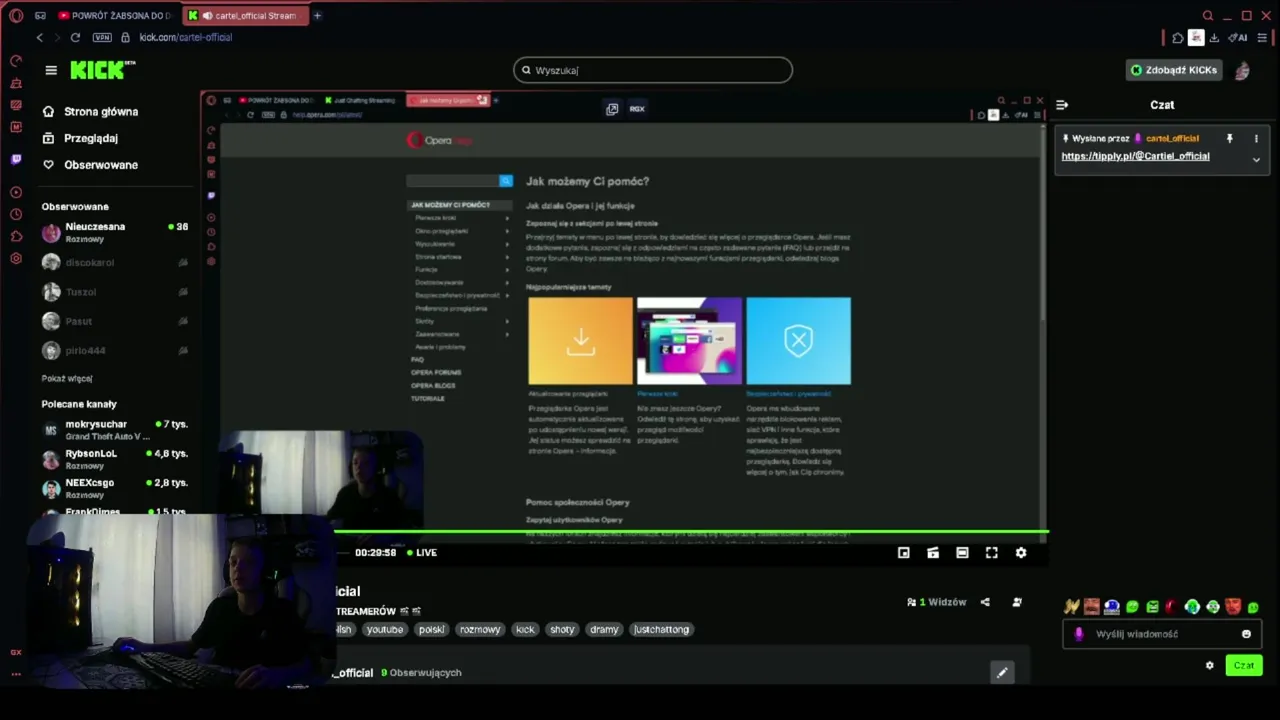This screenshot has width=1280, height=720.
Task: Search tabs using magnifier in title bar
Action: (x=1208, y=16)
